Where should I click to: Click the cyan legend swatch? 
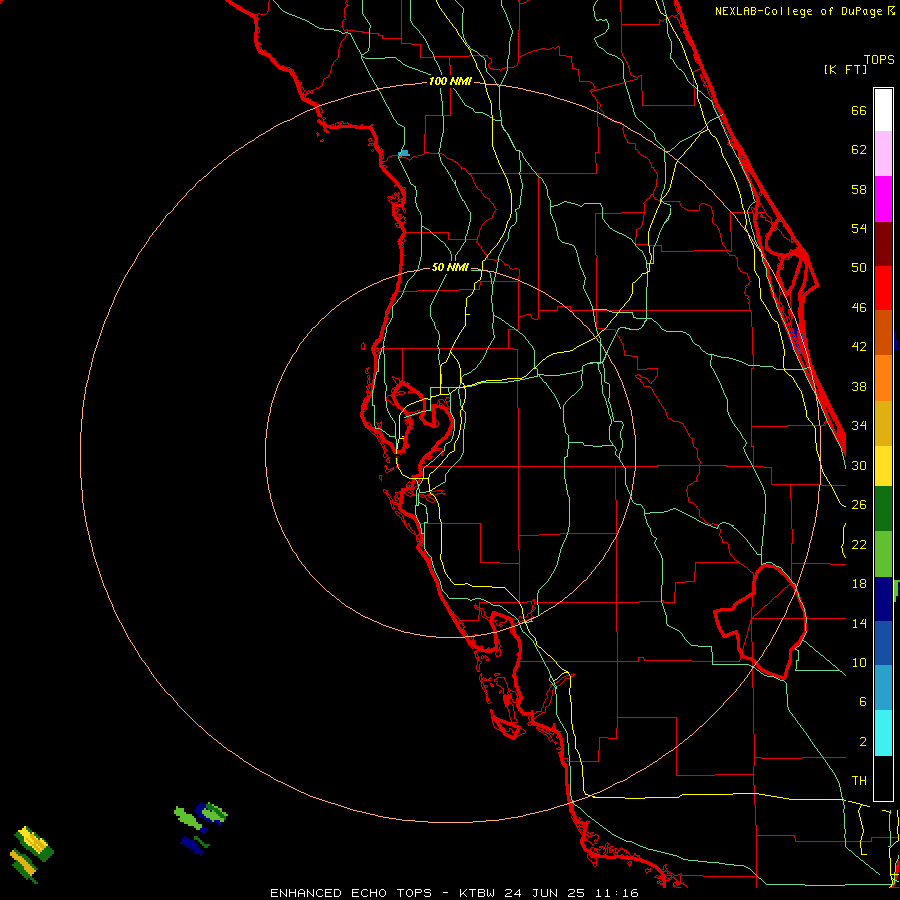[883, 733]
